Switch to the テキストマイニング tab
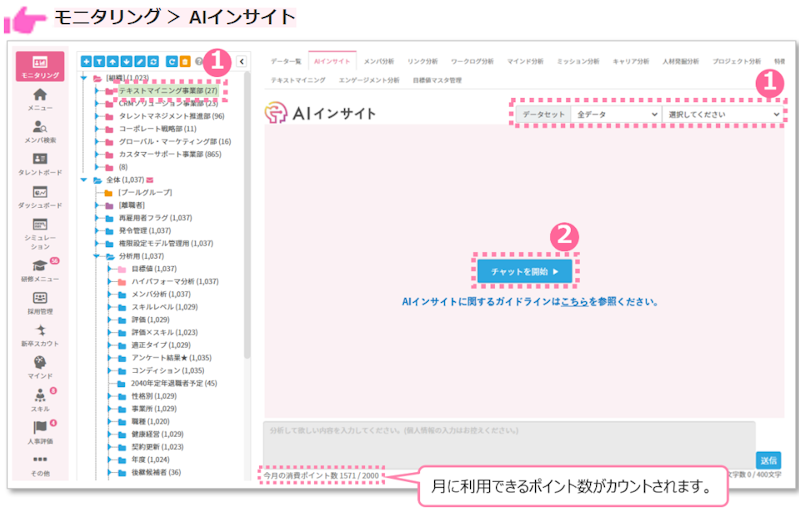The width and height of the screenshot is (799, 508). pyautogui.click(x=296, y=80)
